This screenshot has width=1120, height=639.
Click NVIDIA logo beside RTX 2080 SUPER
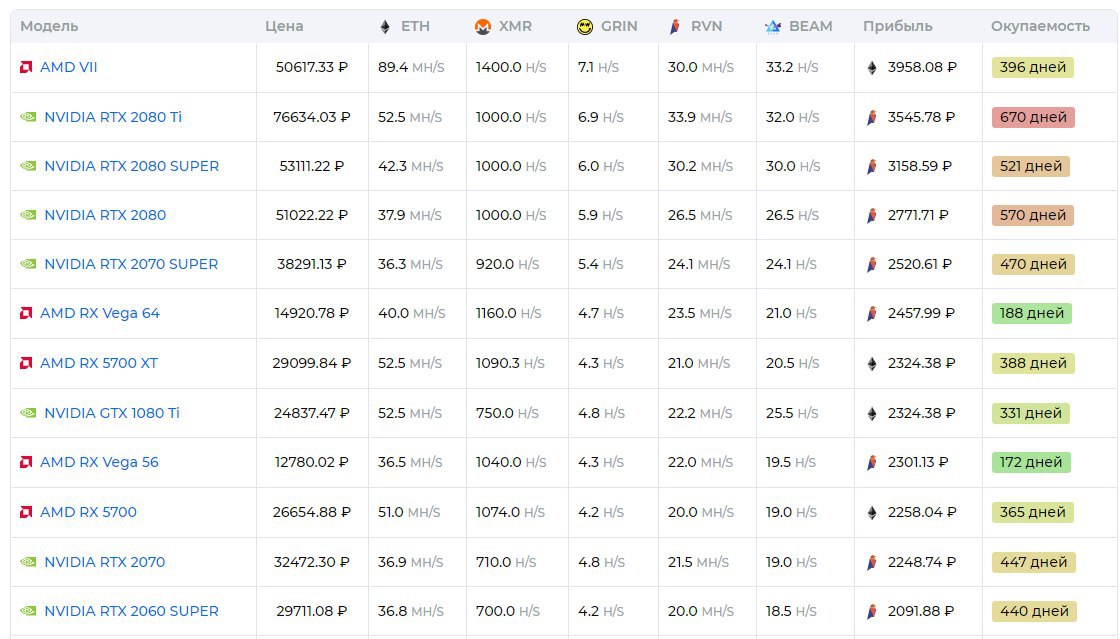[28, 166]
